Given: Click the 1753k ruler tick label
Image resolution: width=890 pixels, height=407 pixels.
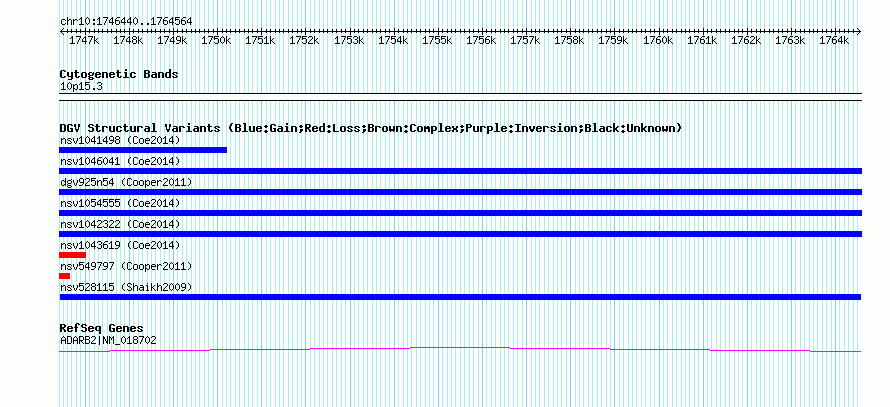Looking at the screenshot, I should pos(349,40).
